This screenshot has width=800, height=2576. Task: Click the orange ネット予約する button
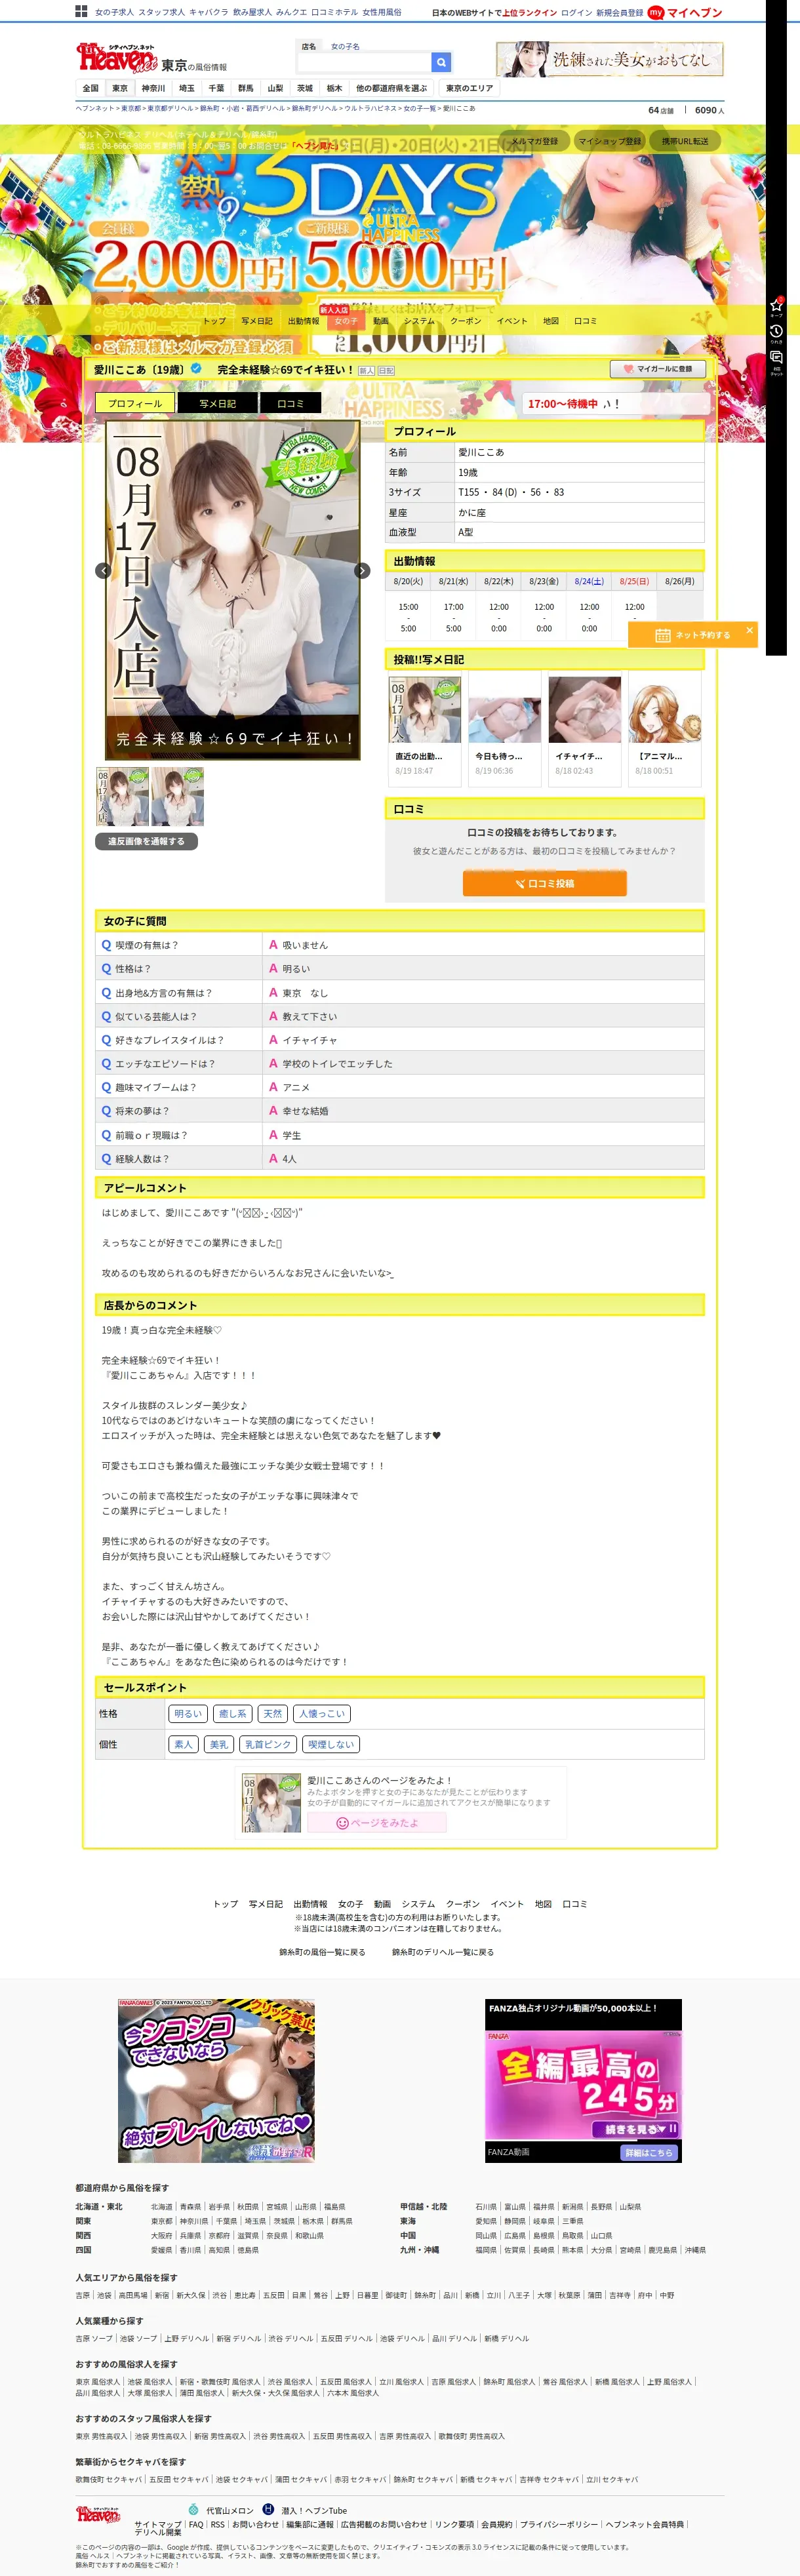coord(693,634)
